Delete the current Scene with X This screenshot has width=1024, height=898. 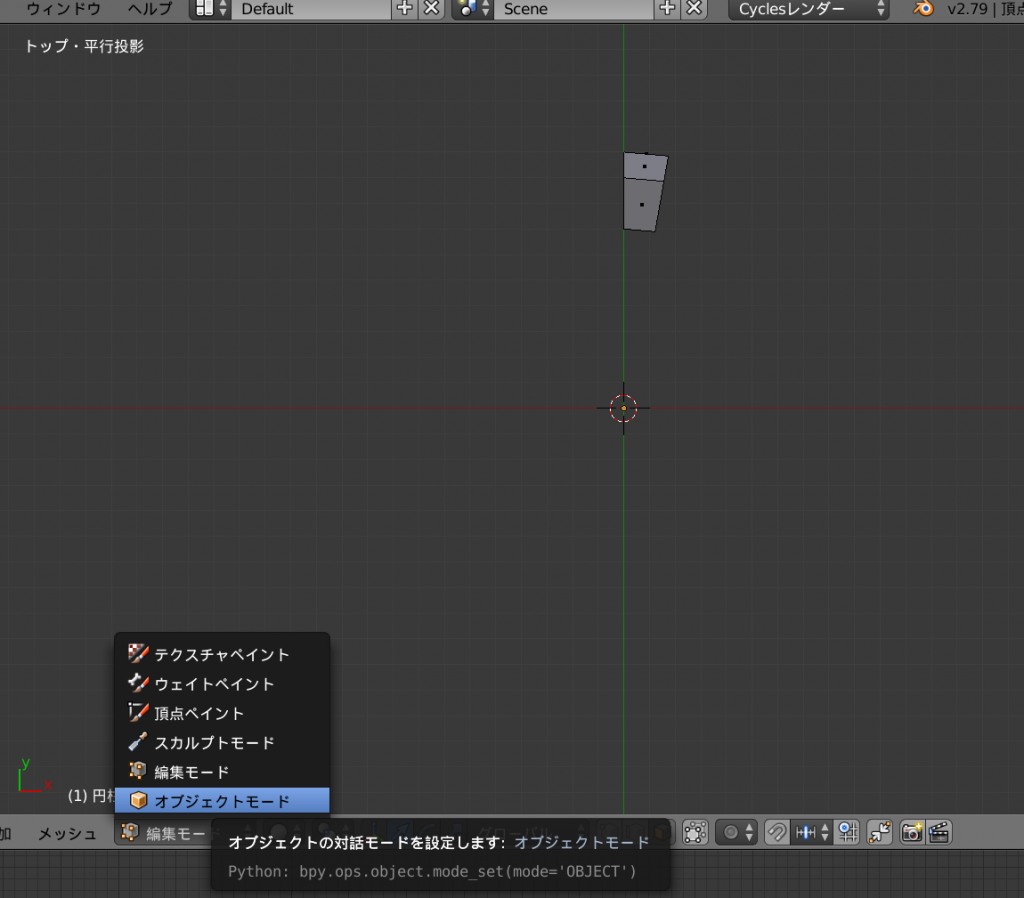[x=694, y=9]
